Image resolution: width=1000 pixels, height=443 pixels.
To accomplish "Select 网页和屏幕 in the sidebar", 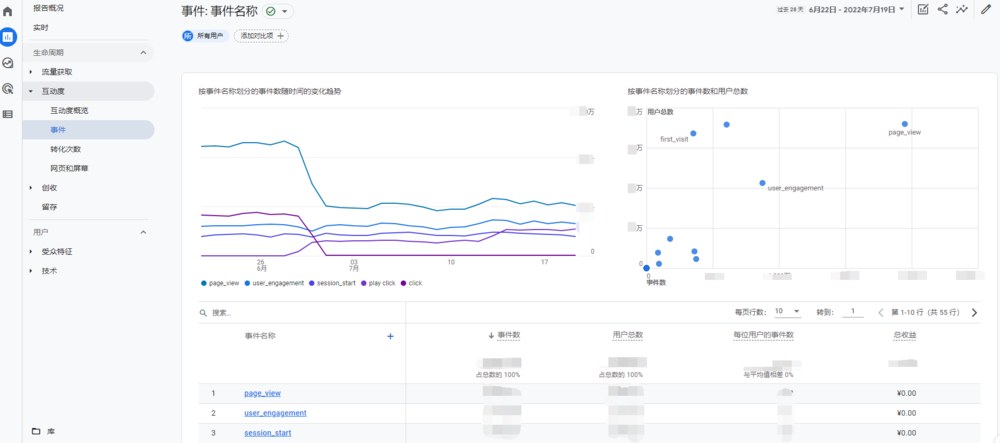I will click(x=69, y=168).
